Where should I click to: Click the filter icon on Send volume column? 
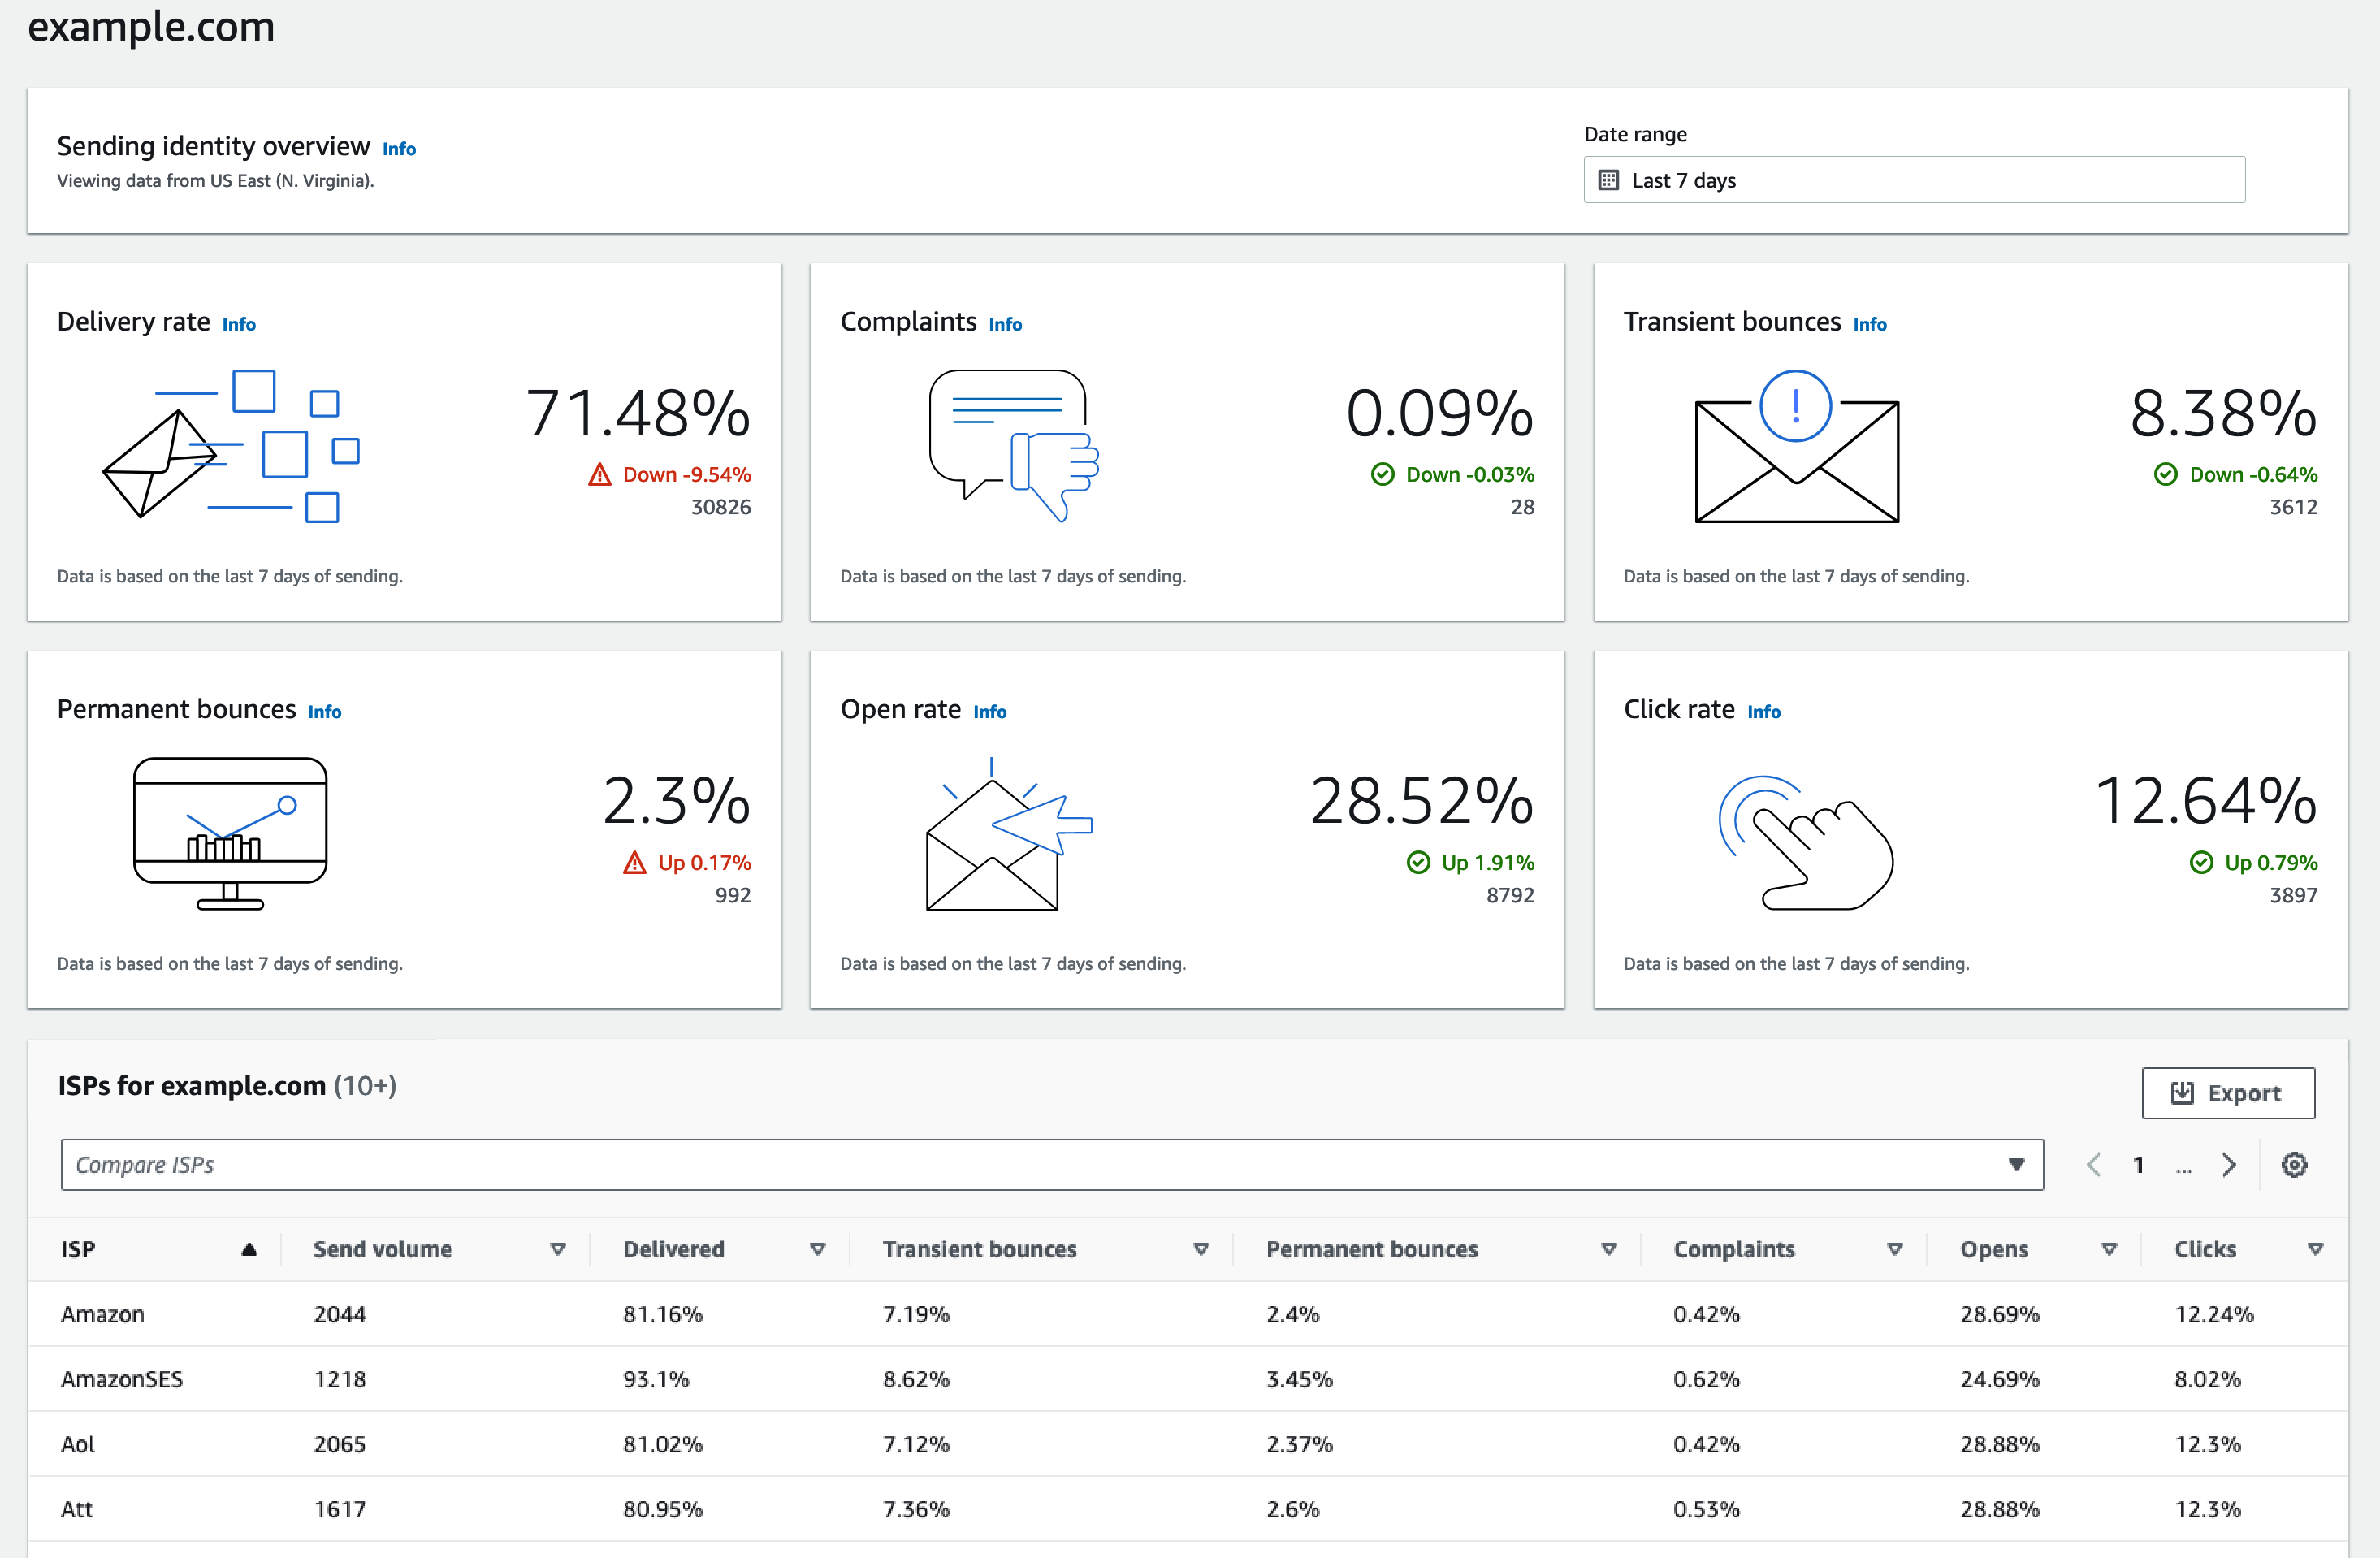coord(557,1249)
